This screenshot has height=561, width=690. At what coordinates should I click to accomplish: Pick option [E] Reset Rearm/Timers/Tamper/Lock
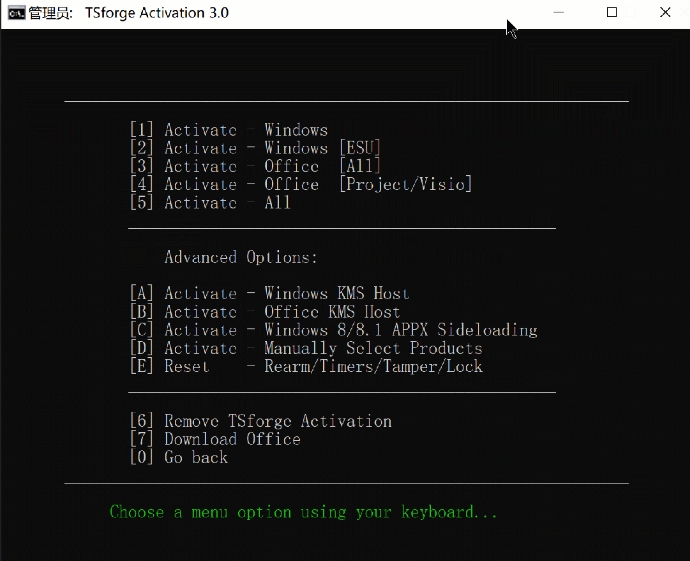(305, 366)
